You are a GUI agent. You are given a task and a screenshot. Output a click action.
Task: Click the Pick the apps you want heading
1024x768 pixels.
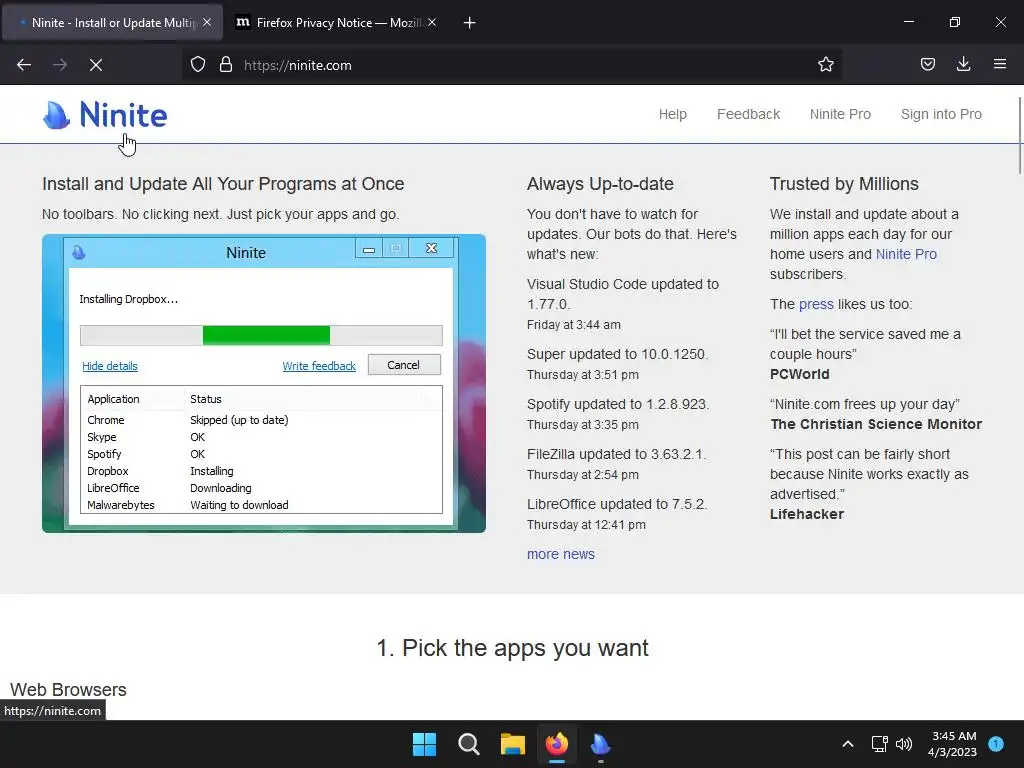point(512,648)
